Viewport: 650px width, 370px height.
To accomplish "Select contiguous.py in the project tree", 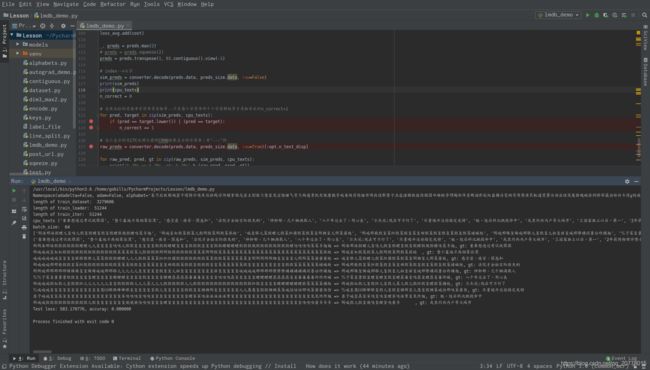I will point(46,81).
